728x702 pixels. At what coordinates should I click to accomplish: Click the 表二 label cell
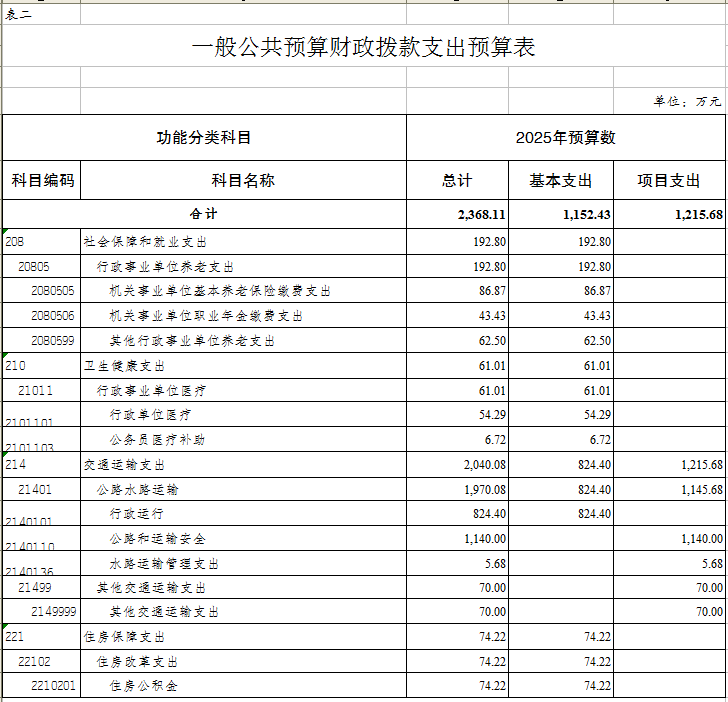[x=41, y=14]
